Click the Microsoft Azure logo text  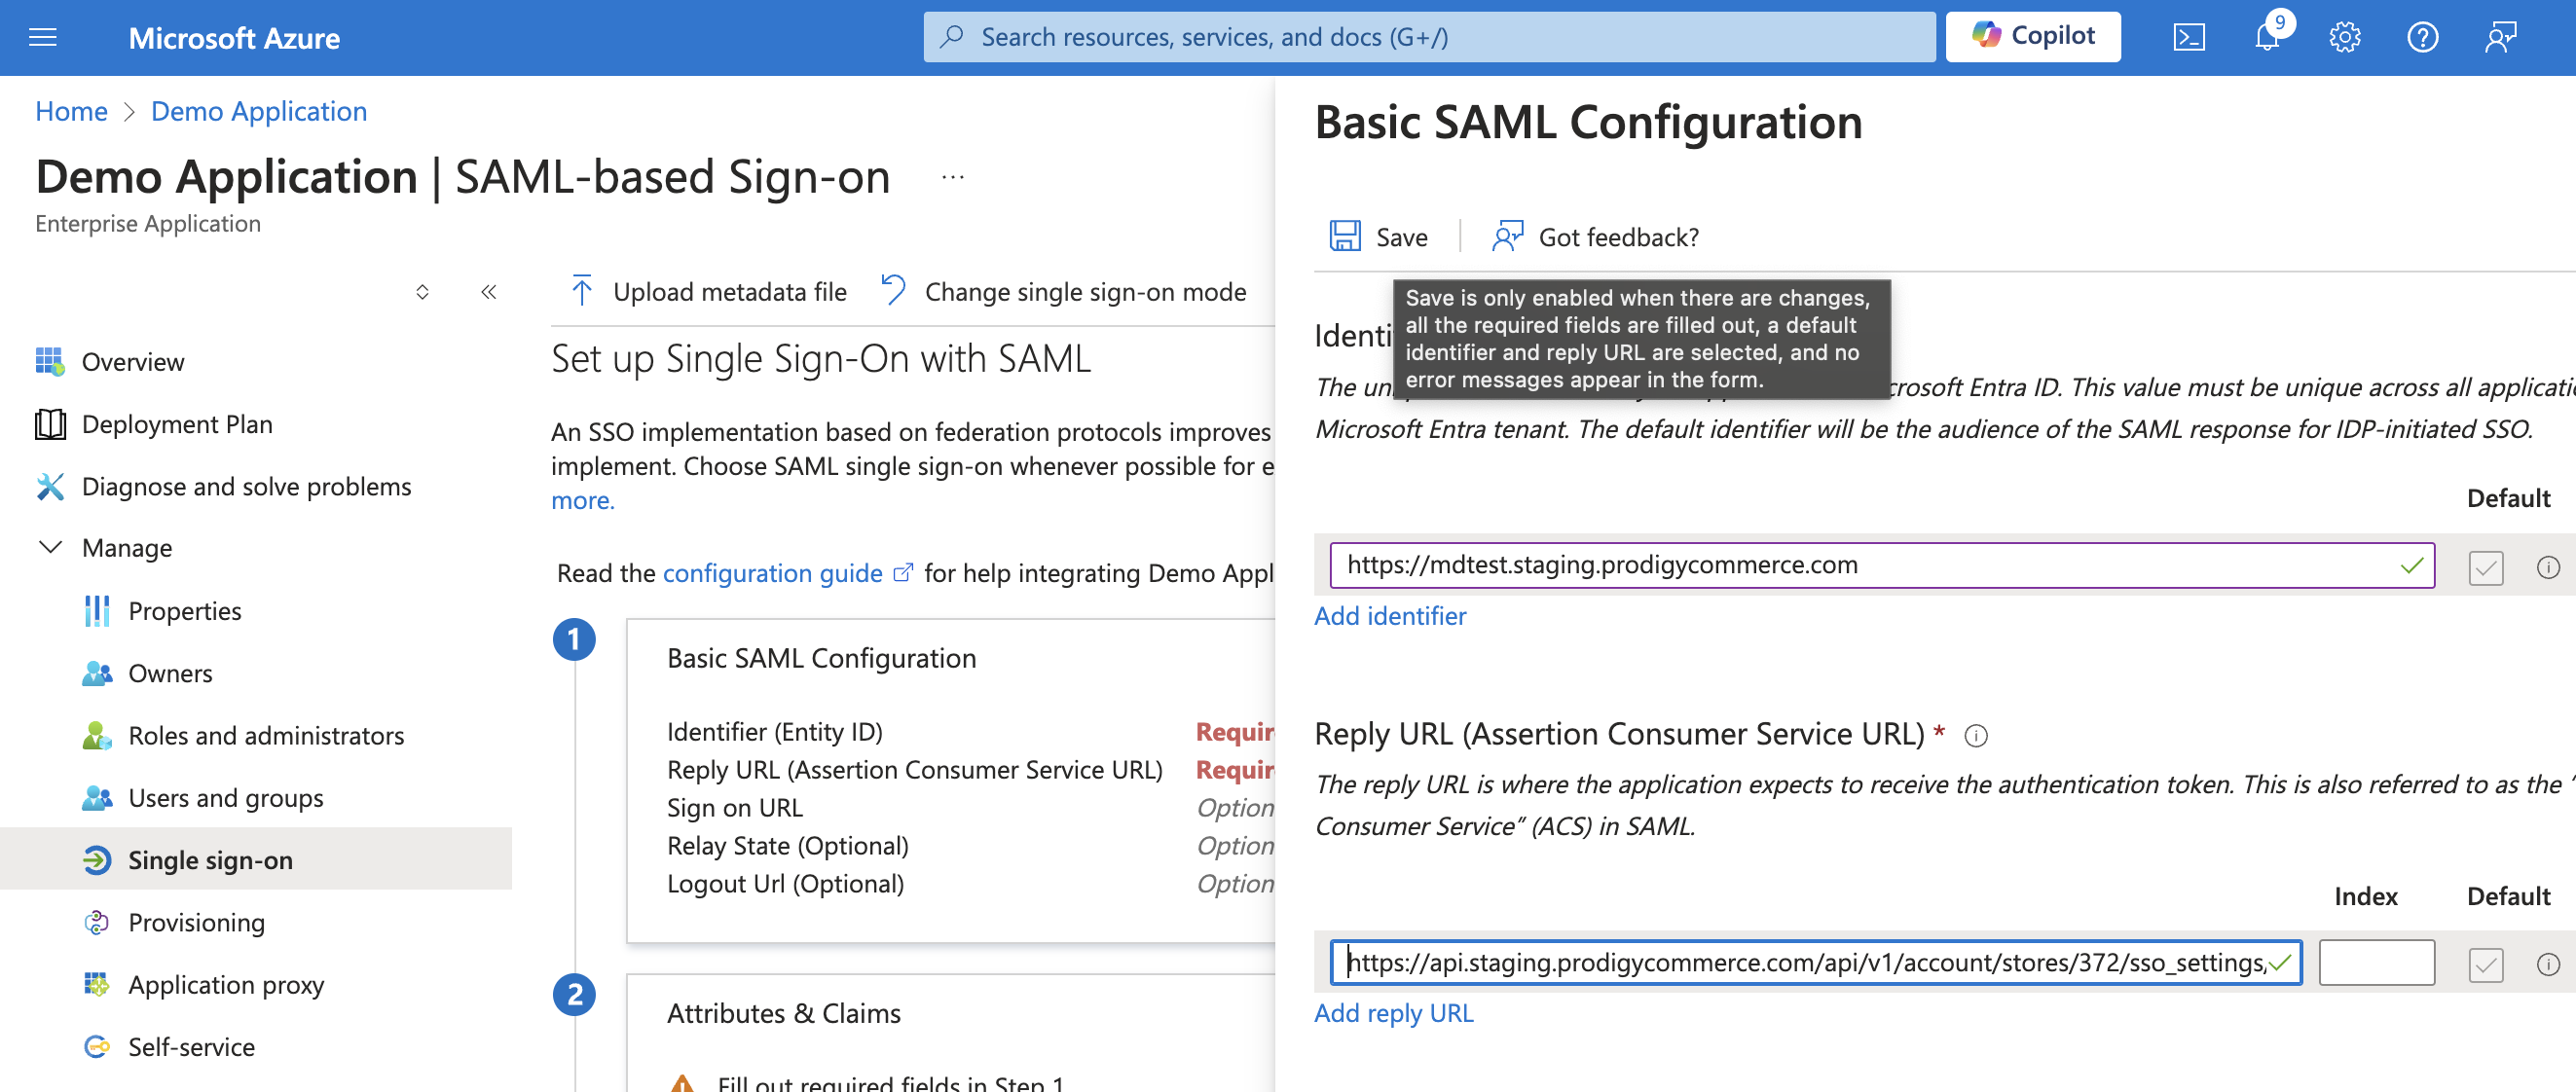pos(234,38)
